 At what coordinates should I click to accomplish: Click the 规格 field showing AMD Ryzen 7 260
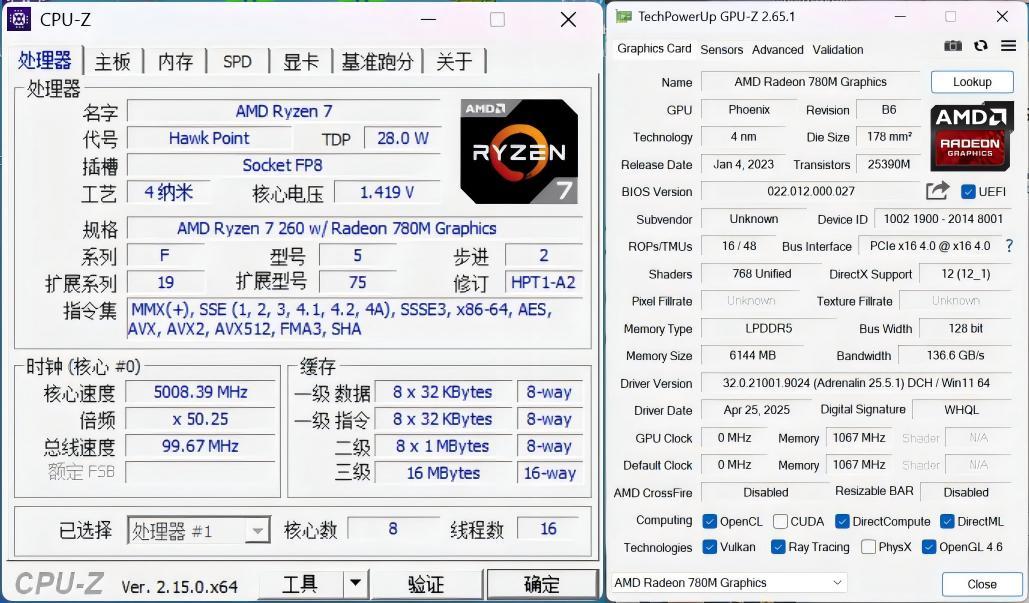click(354, 228)
